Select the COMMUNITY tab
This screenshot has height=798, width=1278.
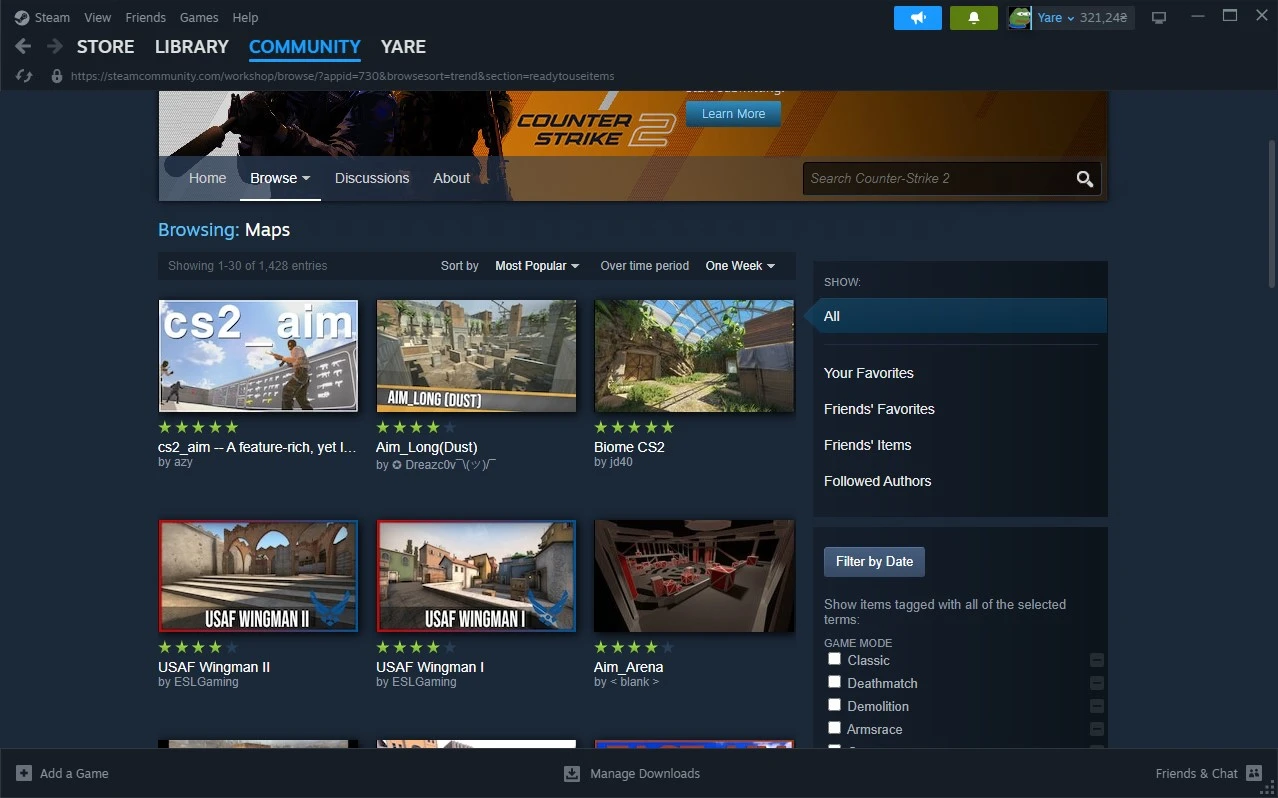[305, 47]
